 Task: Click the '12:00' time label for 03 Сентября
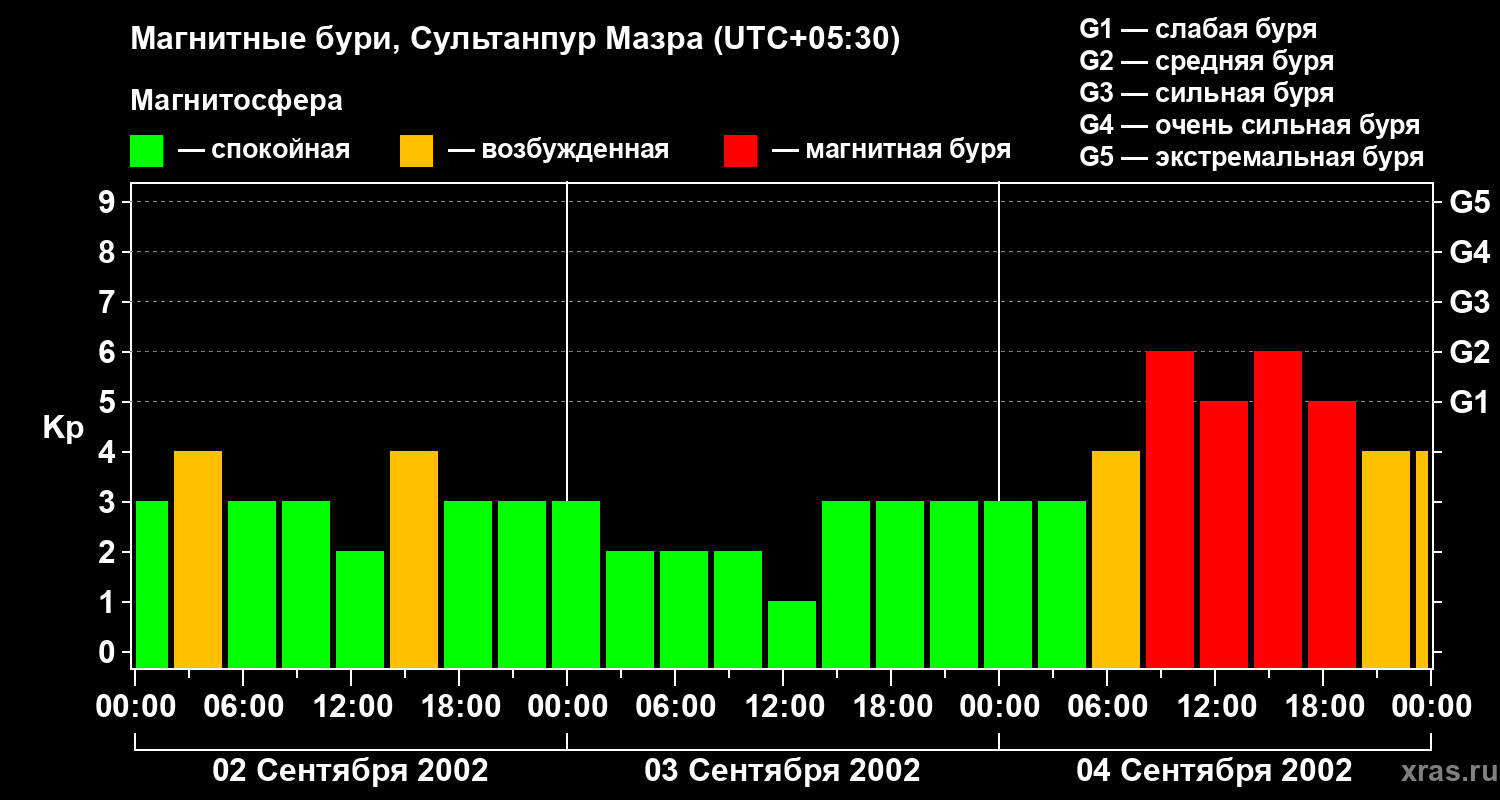(783, 706)
